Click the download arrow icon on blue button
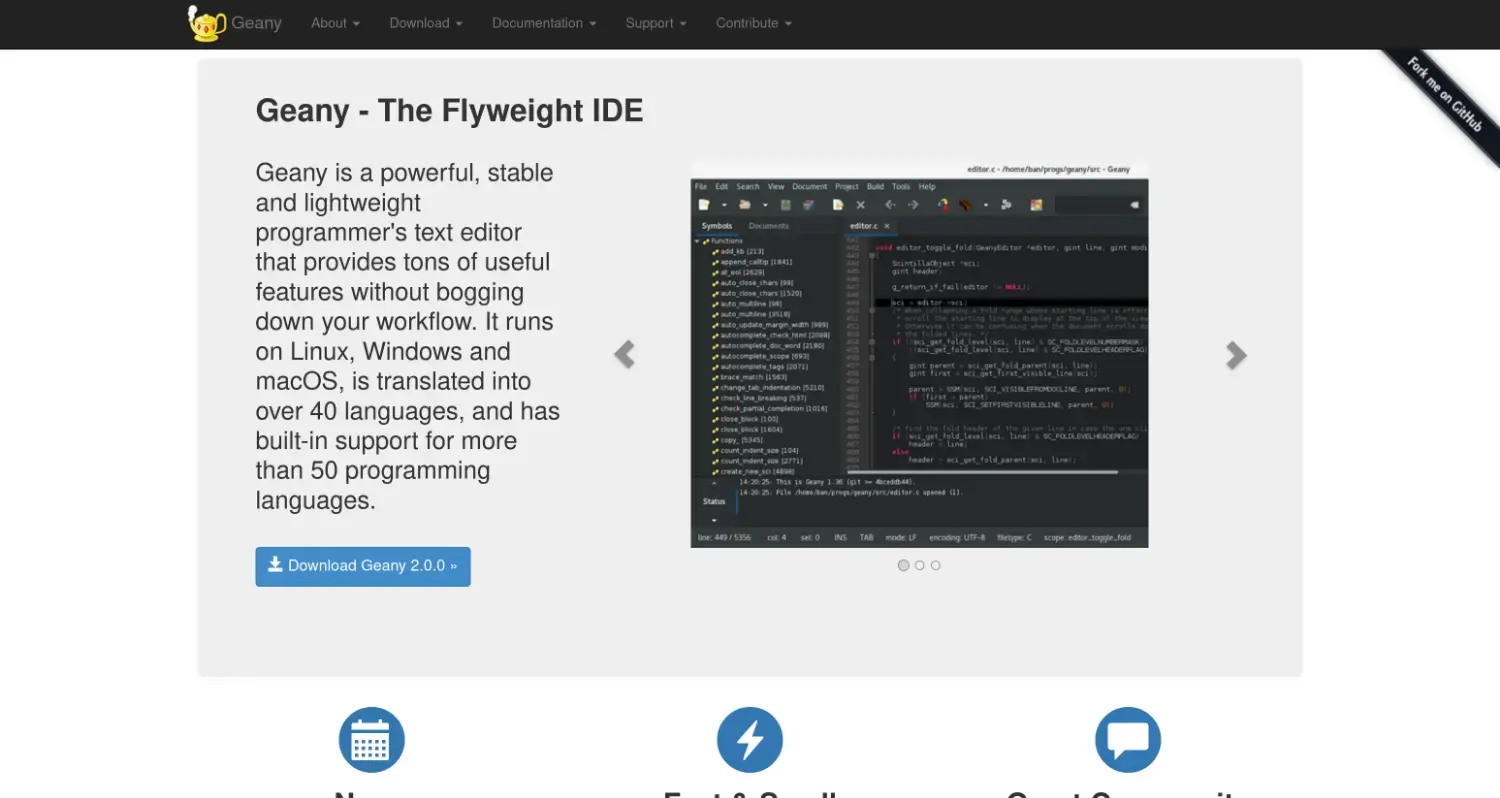Viewport: 1500px width, 798px height. [275, 565]
